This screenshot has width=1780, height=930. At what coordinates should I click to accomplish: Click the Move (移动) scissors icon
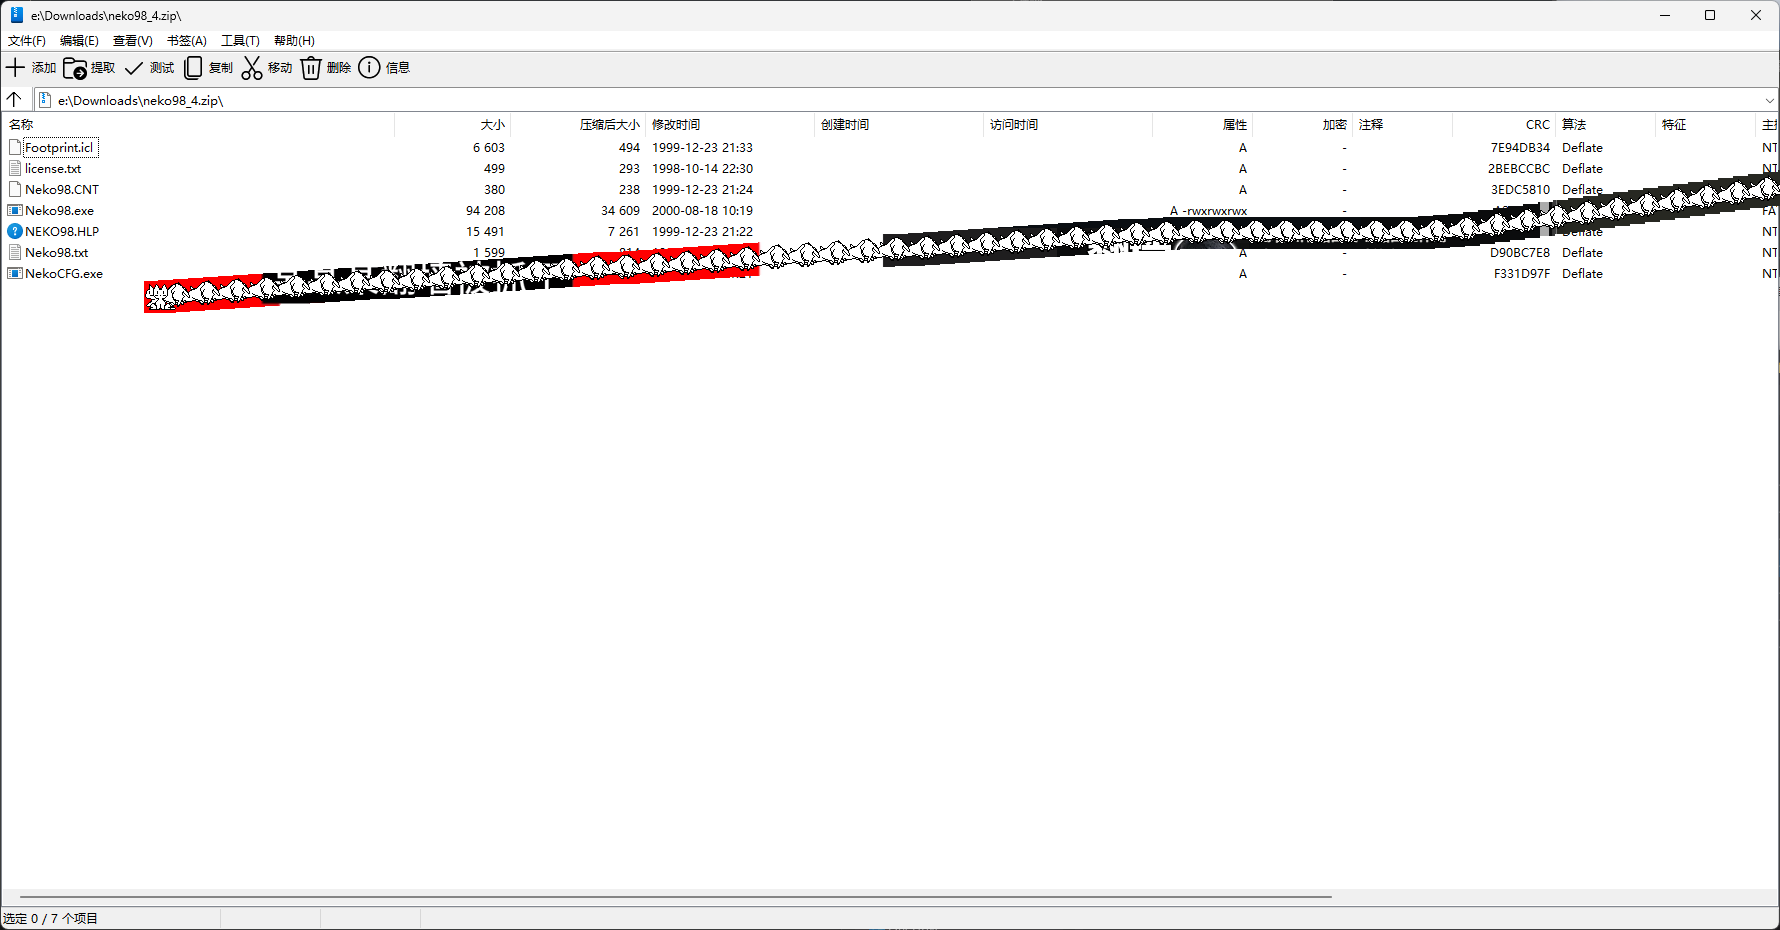pos(252,68)
